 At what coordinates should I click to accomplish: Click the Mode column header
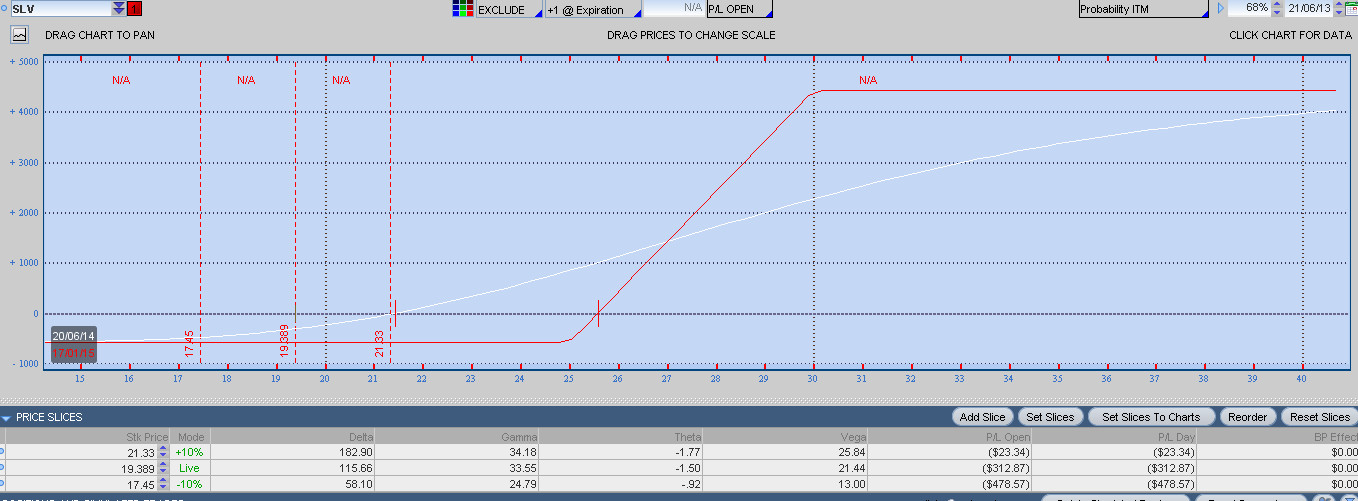(x=189, y=437)
